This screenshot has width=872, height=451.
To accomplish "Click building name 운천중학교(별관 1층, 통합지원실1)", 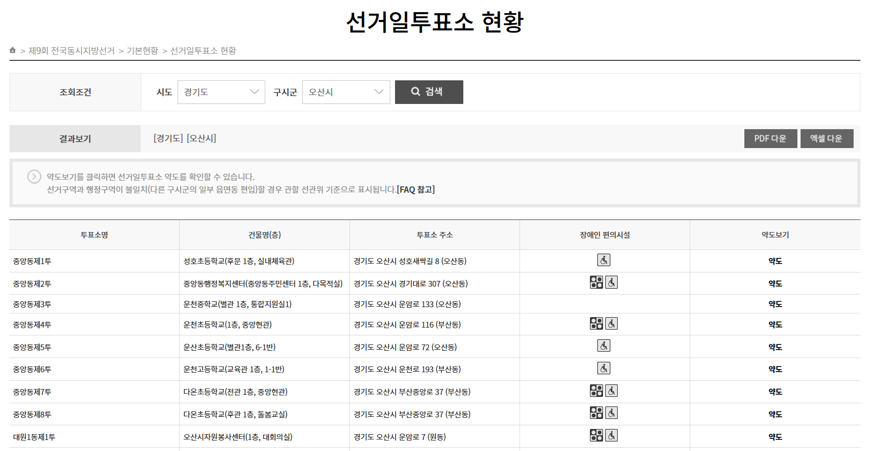I will [x=237, y=304].
